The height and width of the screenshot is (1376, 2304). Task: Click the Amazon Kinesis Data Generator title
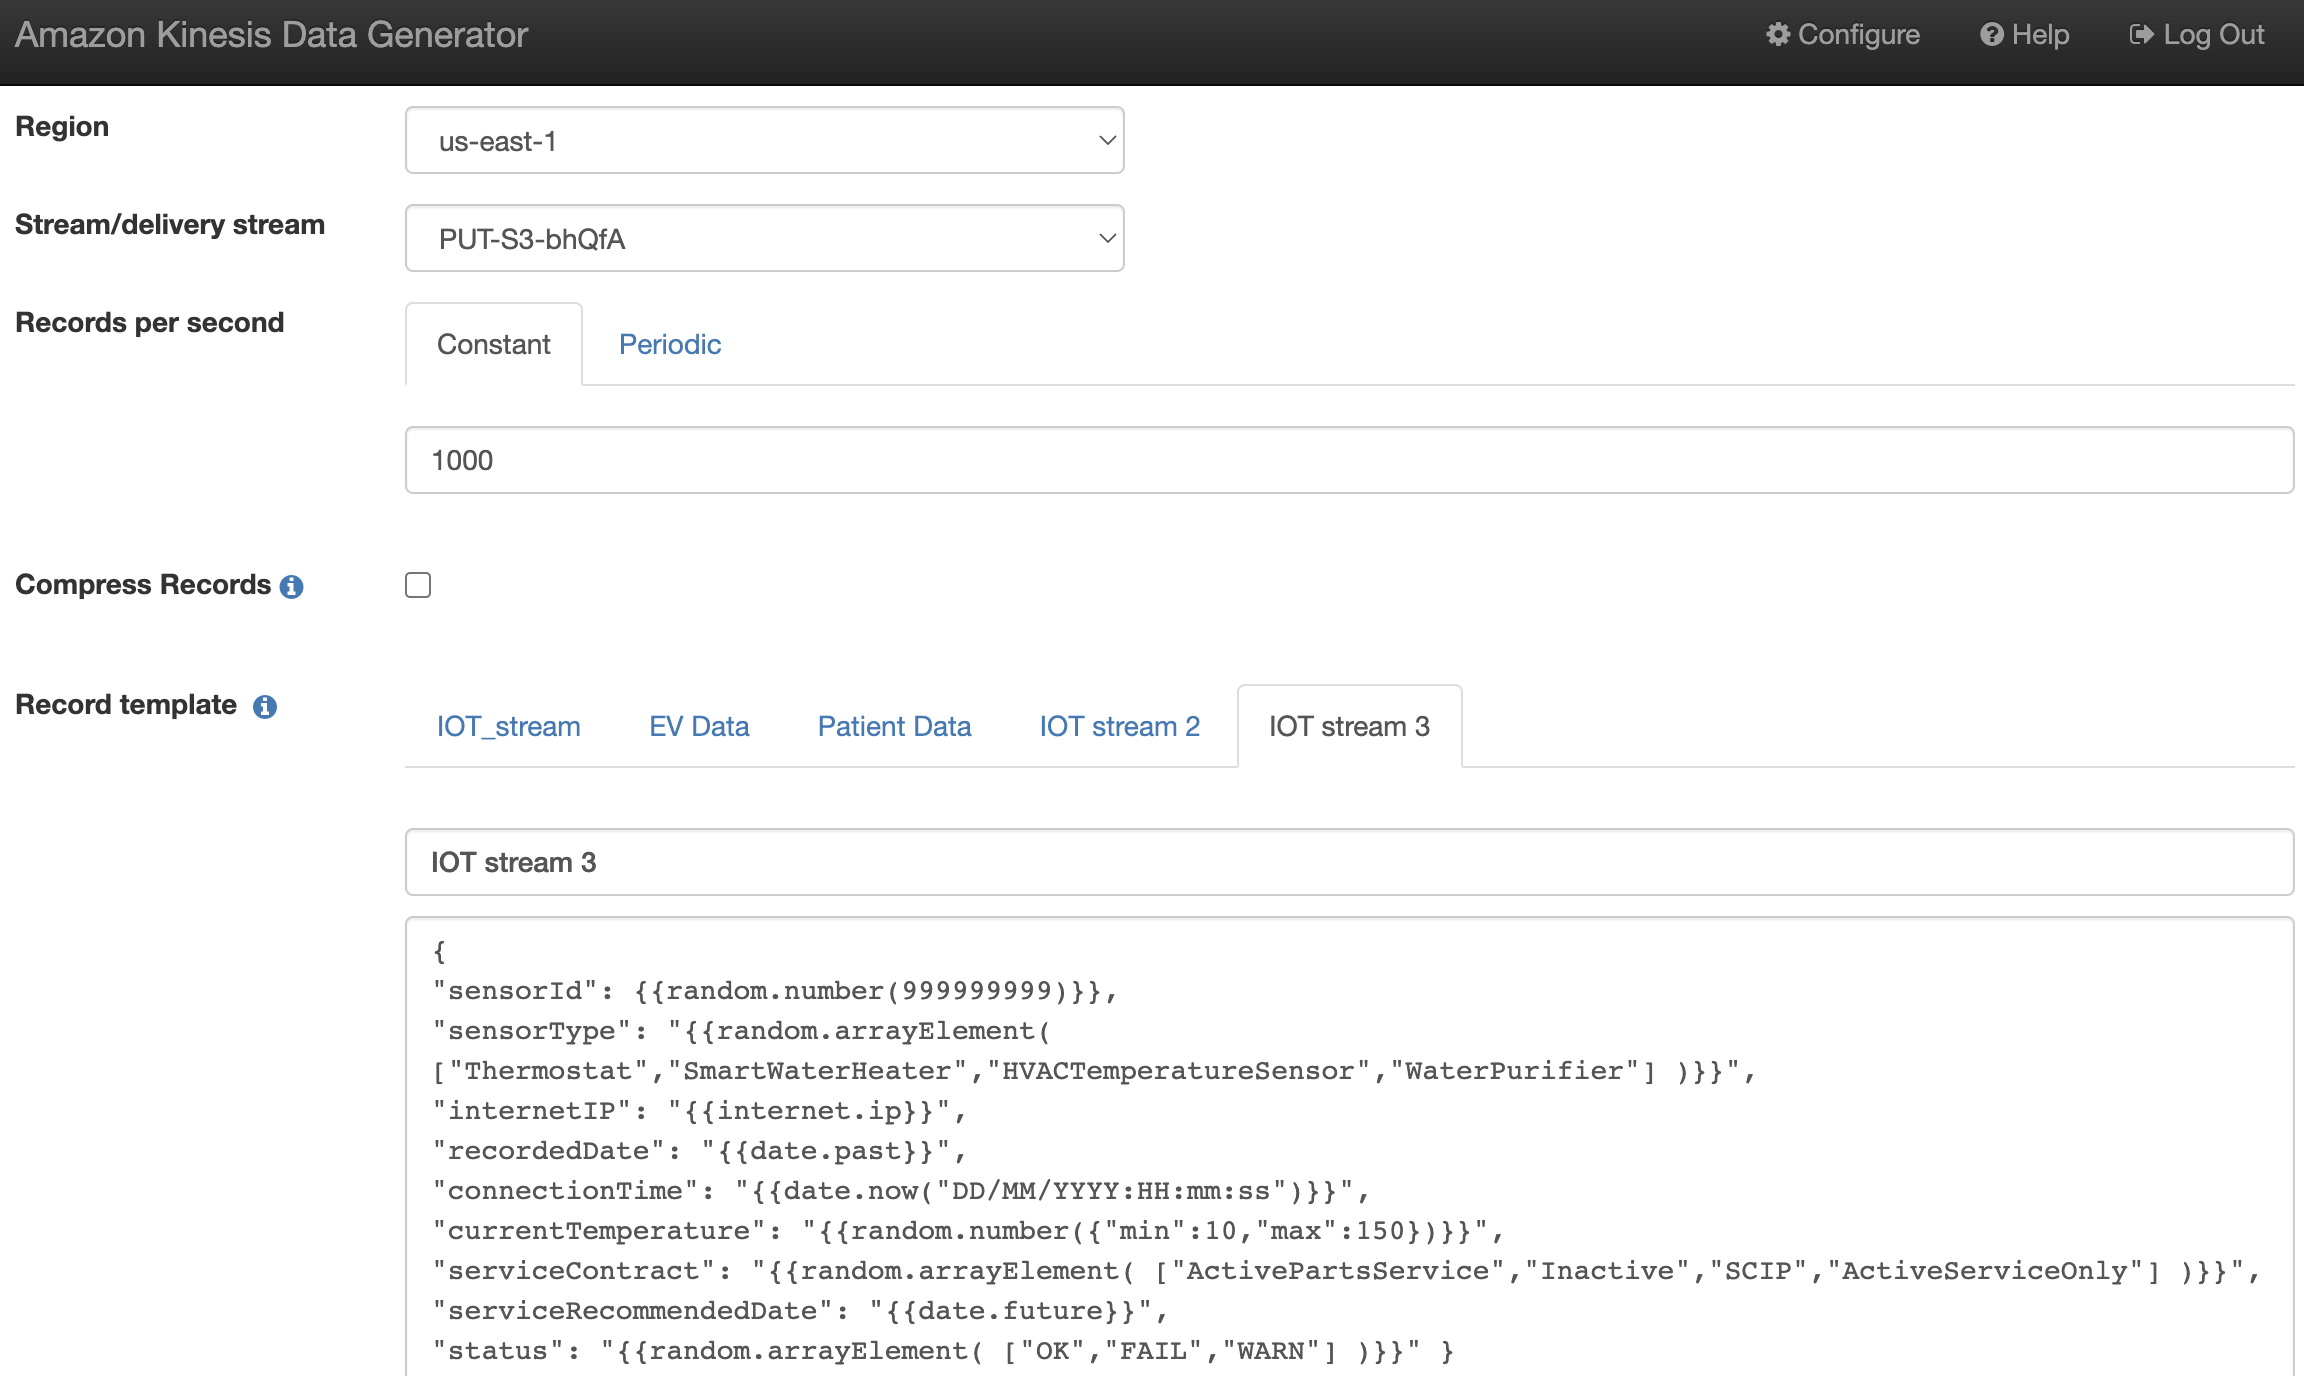coord(271,35)
